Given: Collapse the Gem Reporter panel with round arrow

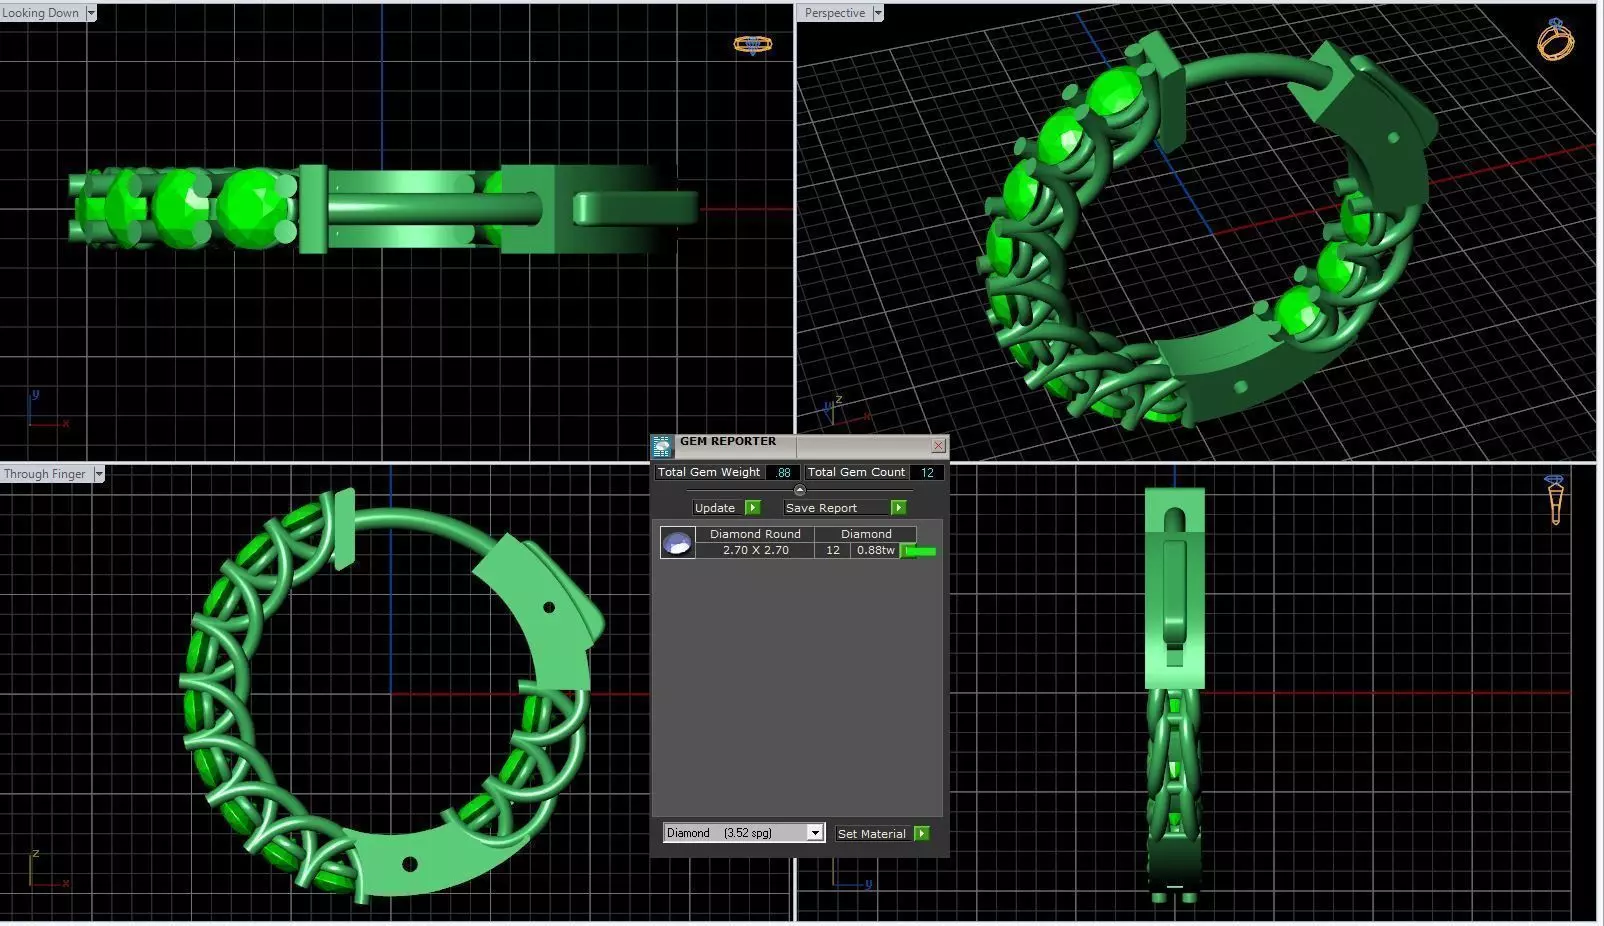Looking at the screenshot, I should coord(799,490).
